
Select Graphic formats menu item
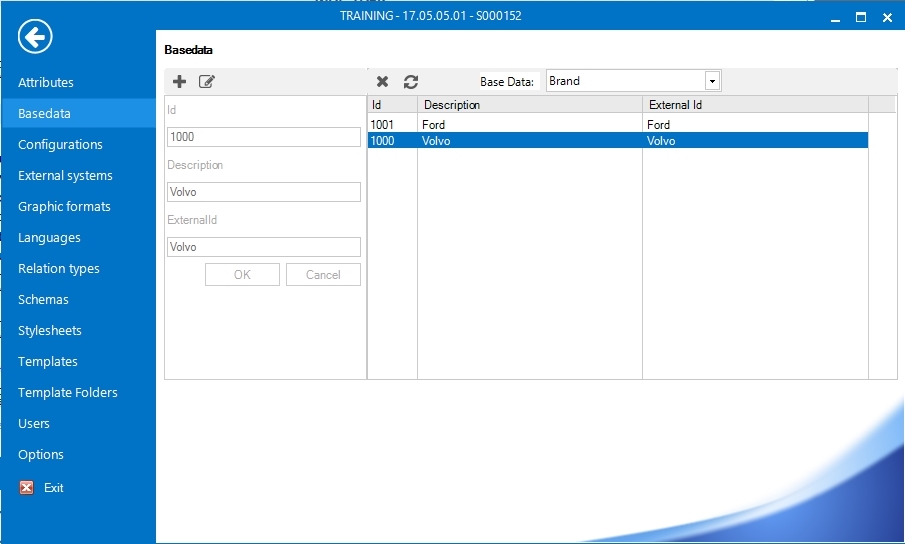(64, 207)
